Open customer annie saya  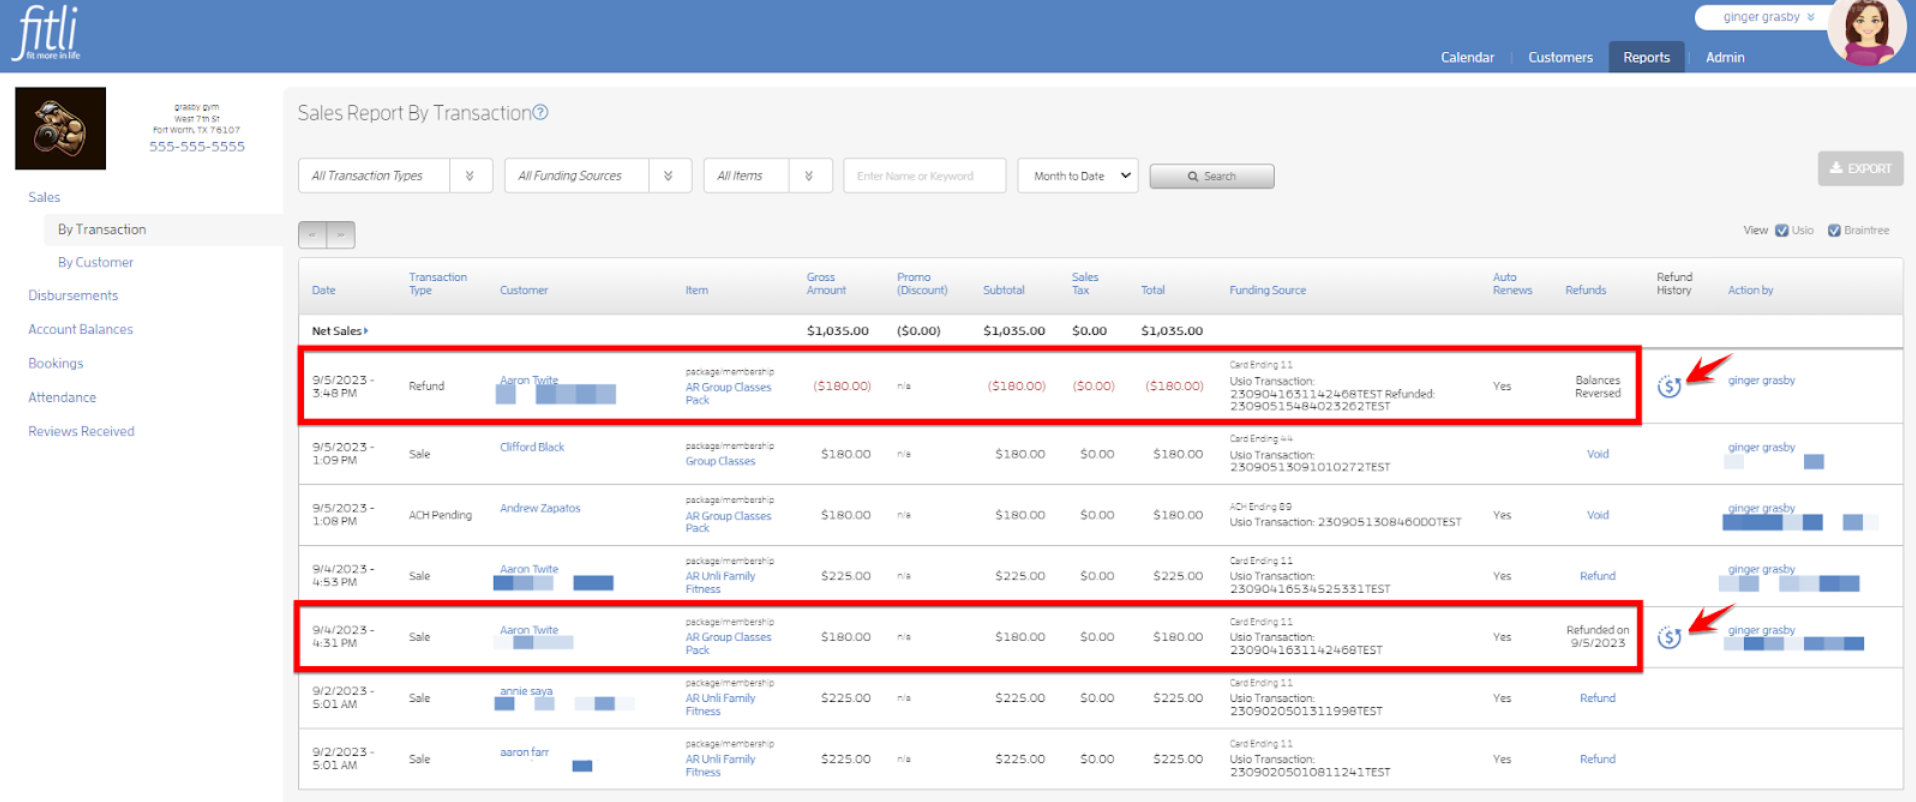pos(526,691)
